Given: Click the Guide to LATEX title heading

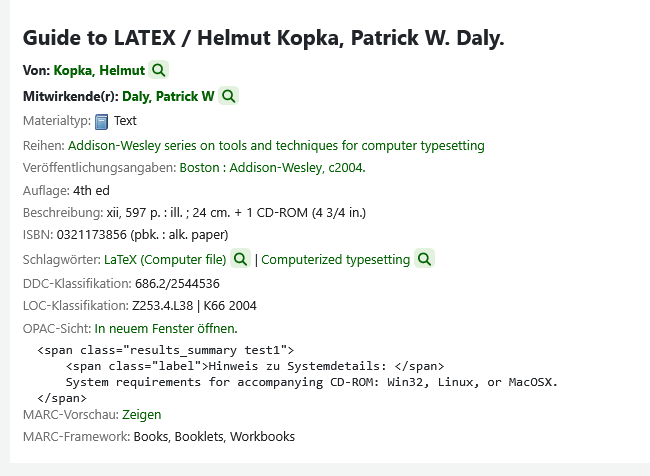Looking at the screenshot, I should click(x=263, y=39).
